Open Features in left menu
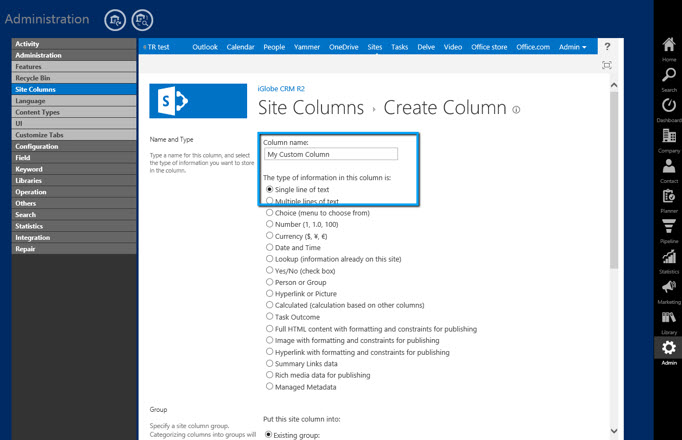 74,67
